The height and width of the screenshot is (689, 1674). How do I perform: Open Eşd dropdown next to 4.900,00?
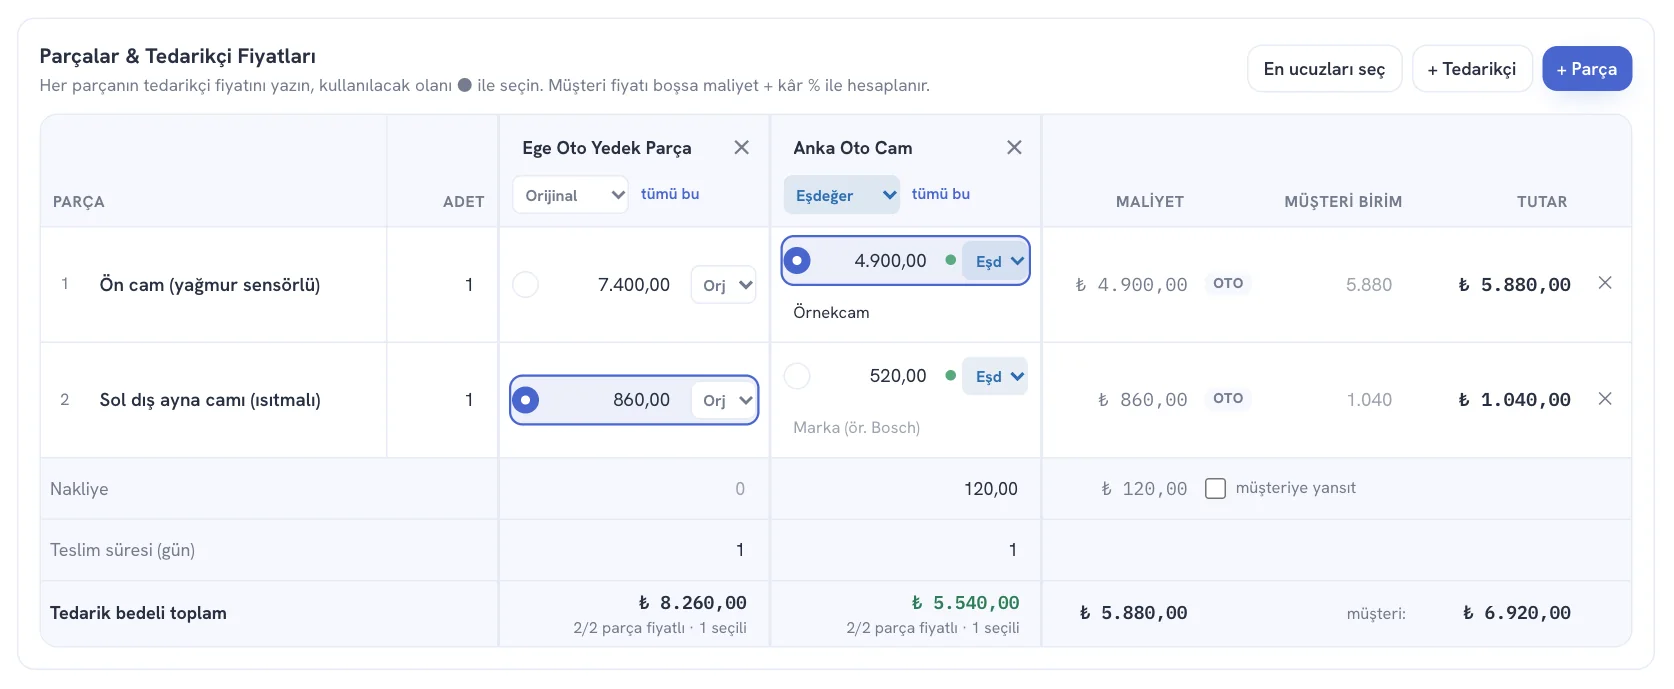[995, 261]
